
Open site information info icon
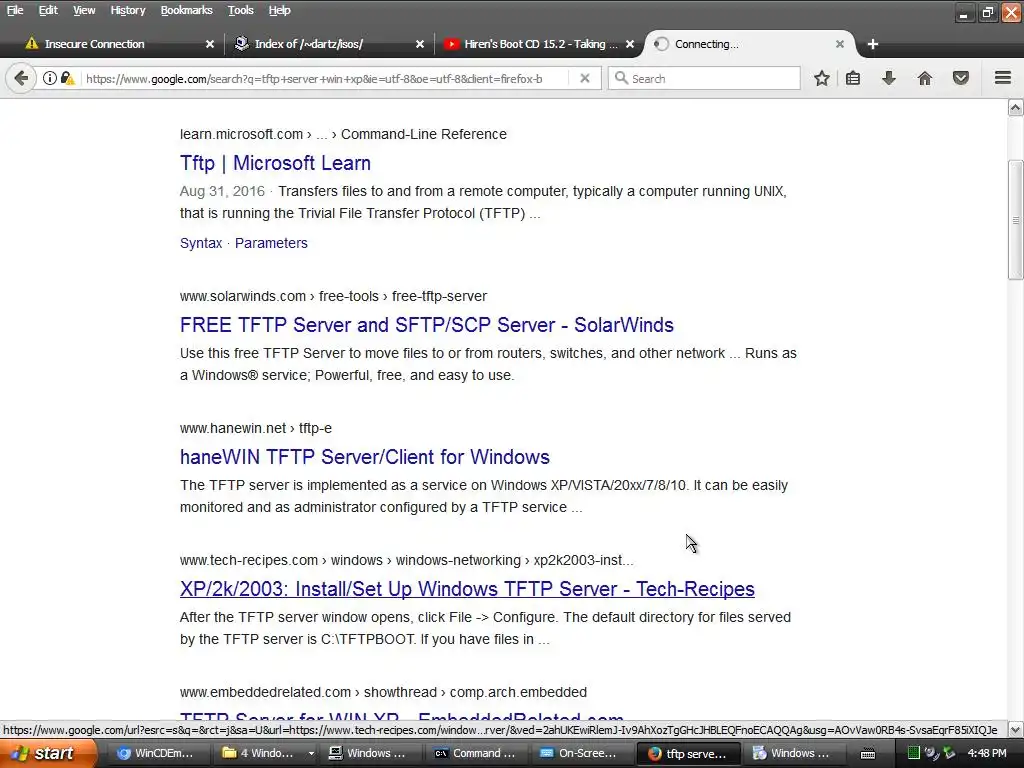(x=50, y=78)
